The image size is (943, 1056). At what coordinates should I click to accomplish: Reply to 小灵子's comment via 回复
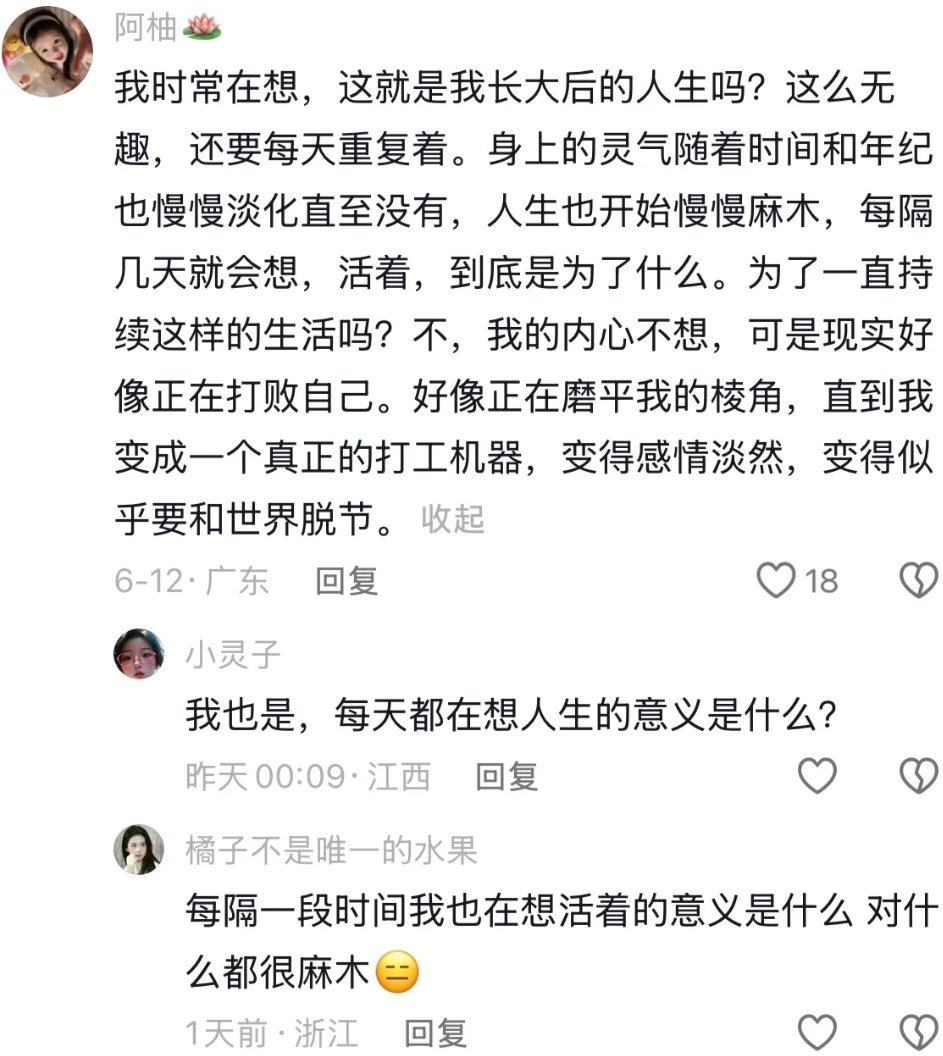tap(507, 777)
